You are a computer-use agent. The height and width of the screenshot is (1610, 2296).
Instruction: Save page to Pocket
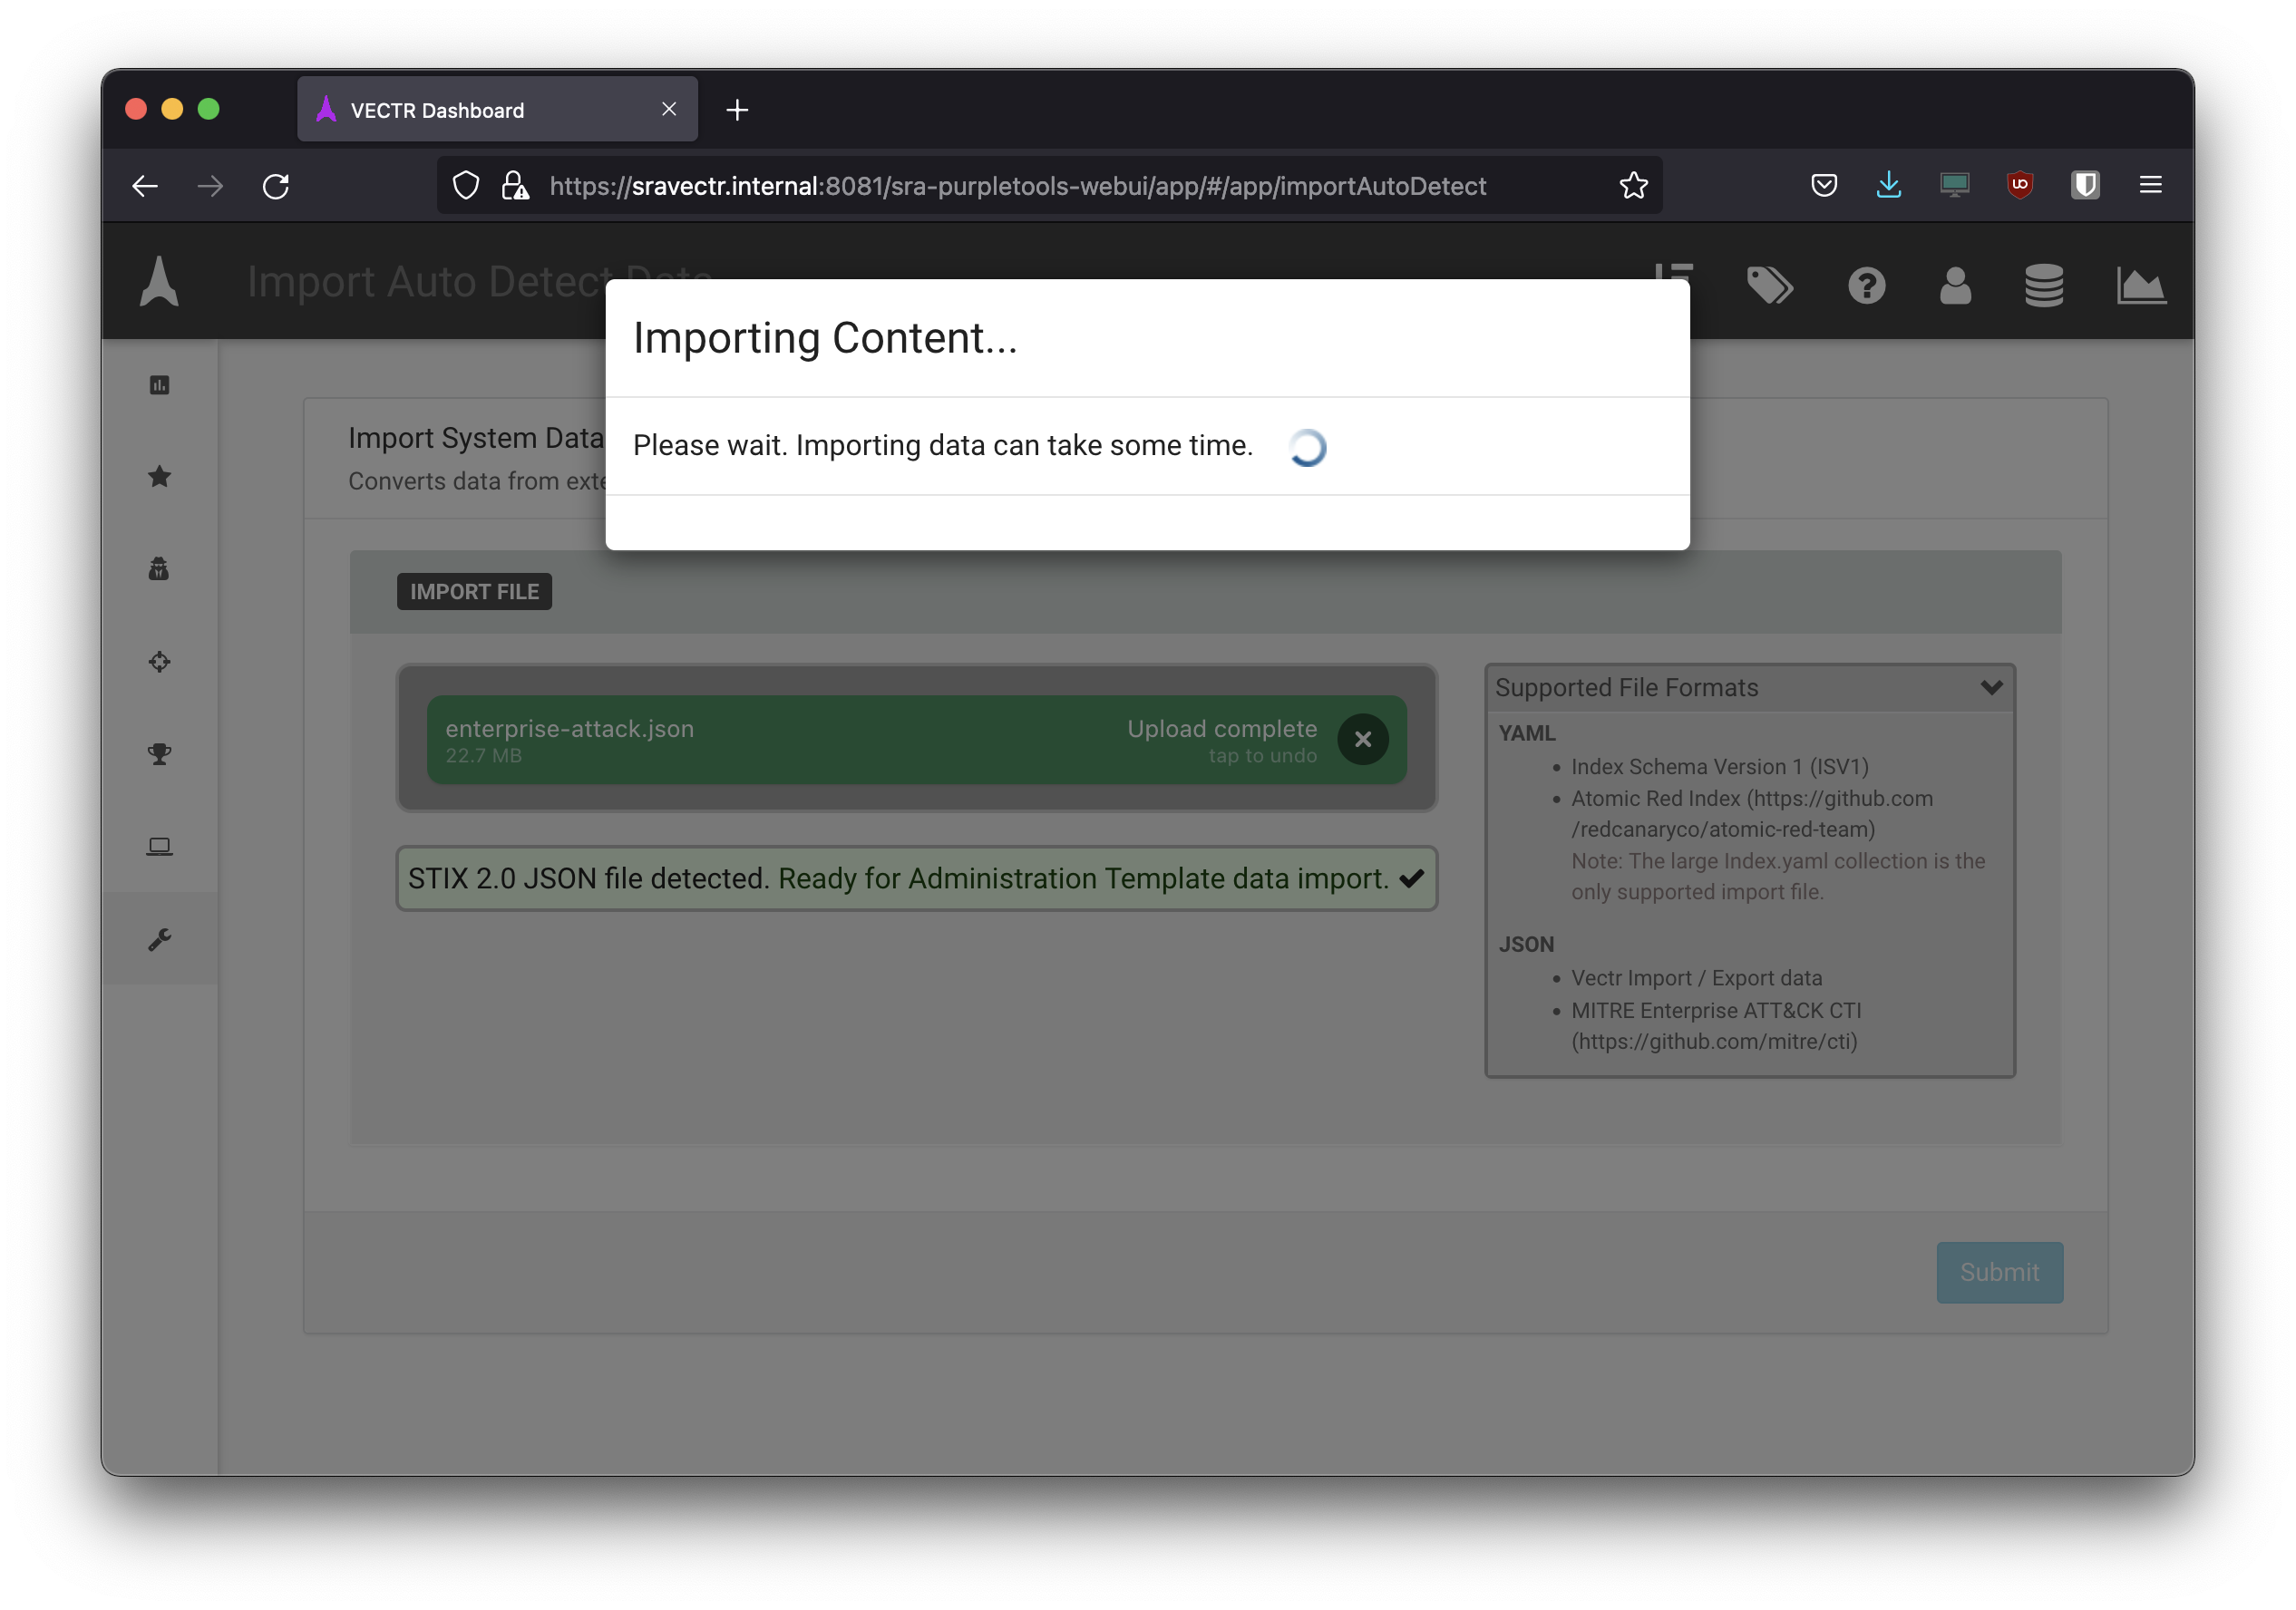tap(1823, 185)
